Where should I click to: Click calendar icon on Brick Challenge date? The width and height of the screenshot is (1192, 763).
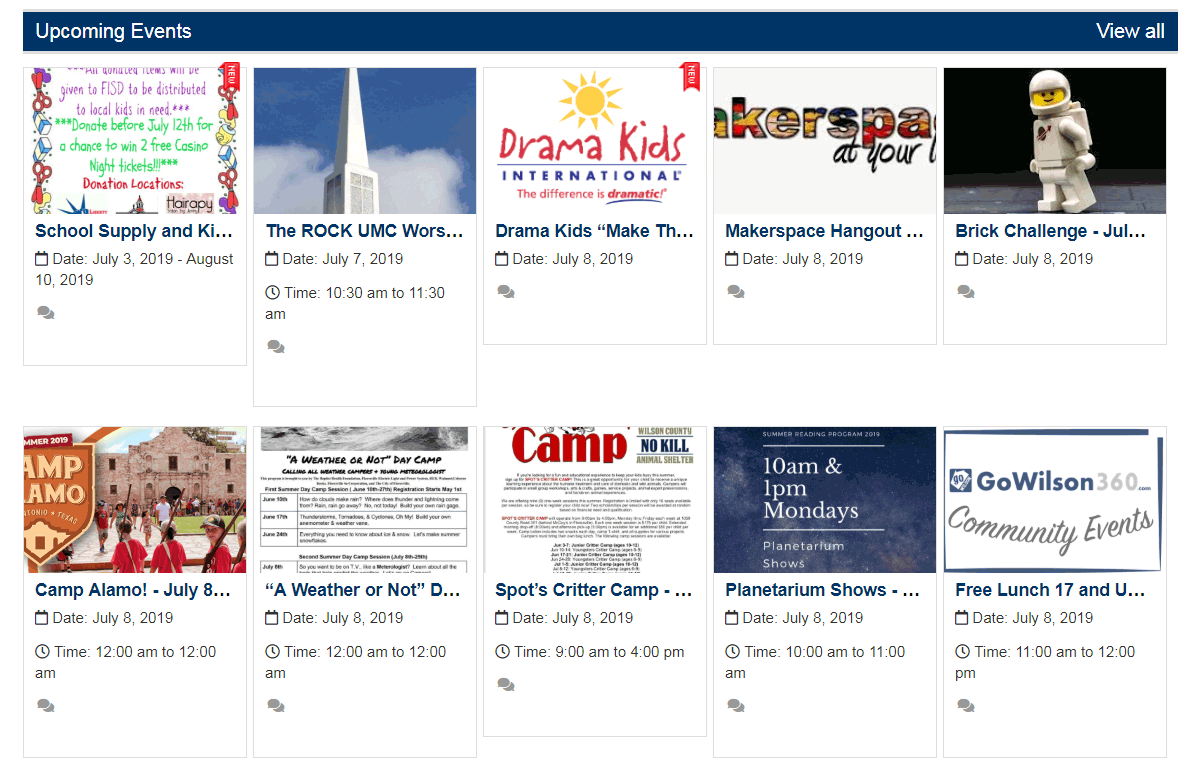click(x=962, y=259)
